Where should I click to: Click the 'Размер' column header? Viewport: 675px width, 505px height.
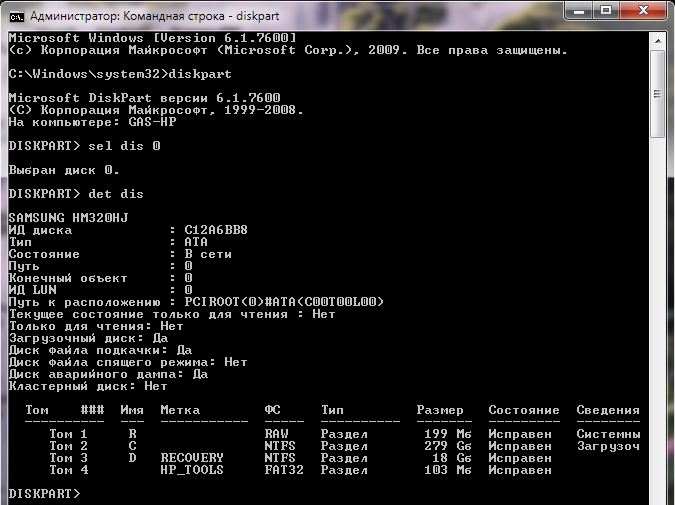[440, 410]
